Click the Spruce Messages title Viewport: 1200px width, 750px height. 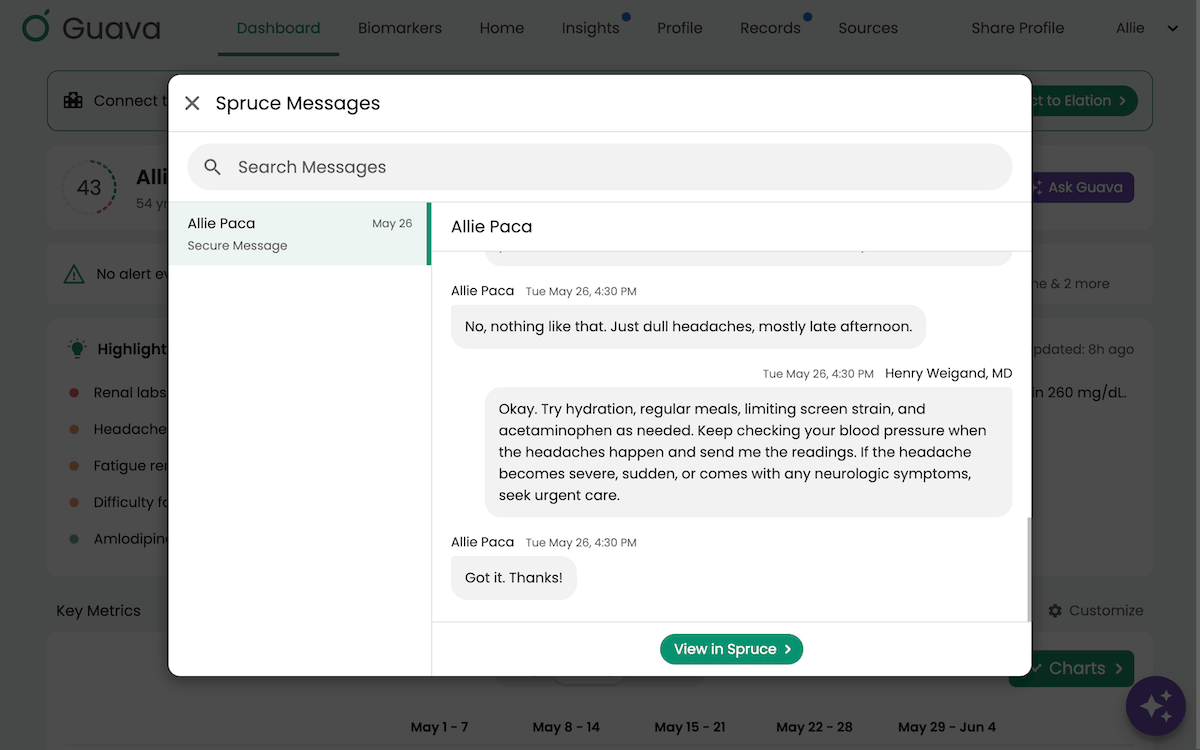pyautogui.click(x=298, y=103)
